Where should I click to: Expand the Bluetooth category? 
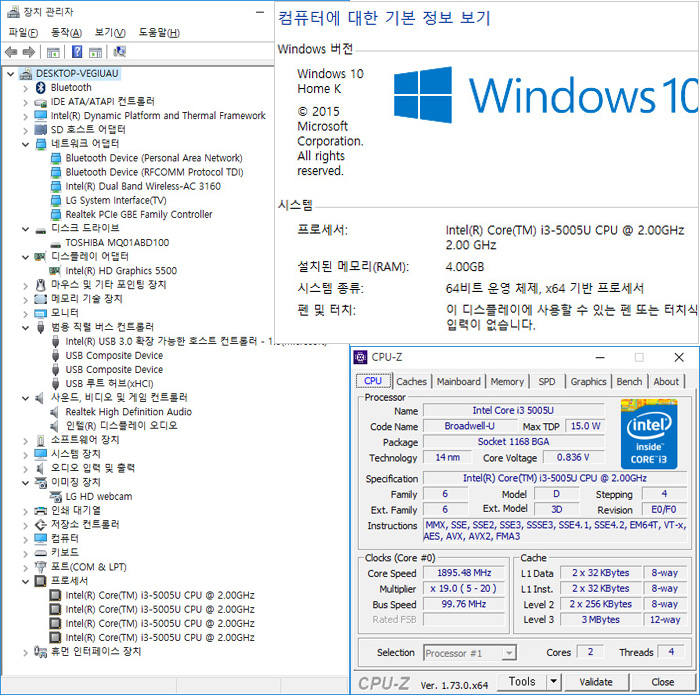coord(25,88)
